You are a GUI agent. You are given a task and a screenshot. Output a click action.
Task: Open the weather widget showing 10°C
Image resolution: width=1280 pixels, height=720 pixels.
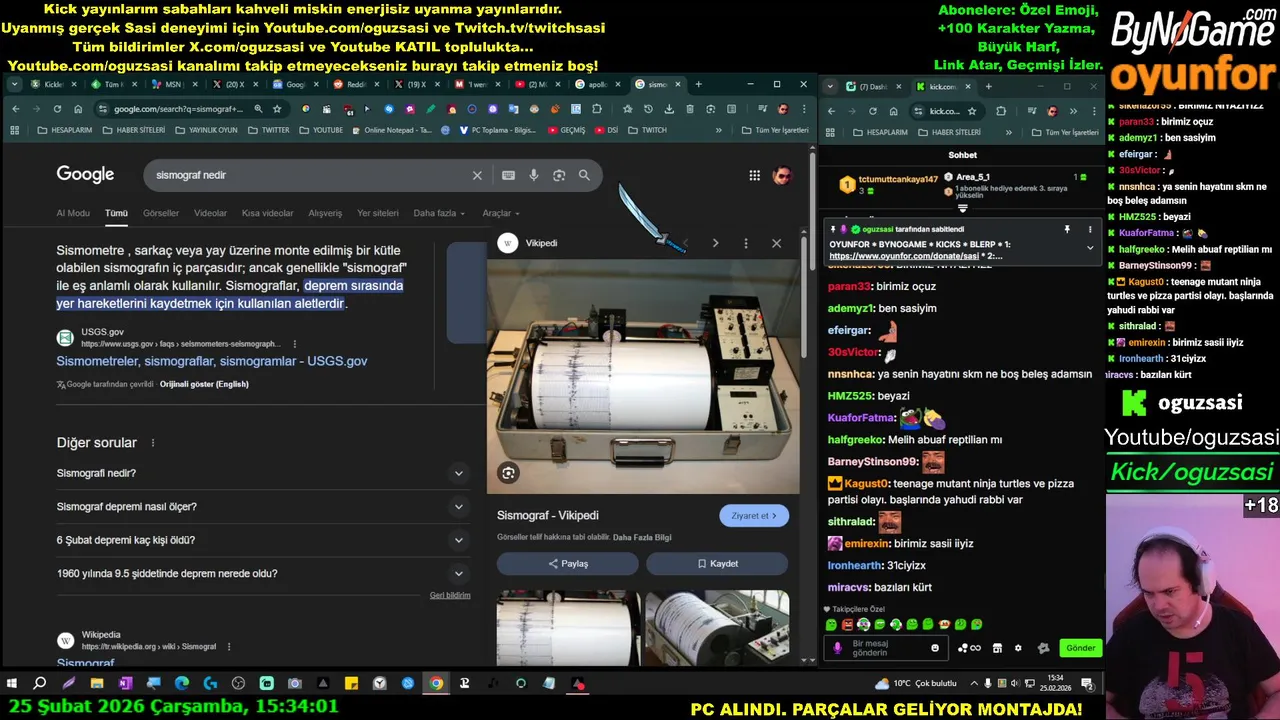click(x=915, y=684)
